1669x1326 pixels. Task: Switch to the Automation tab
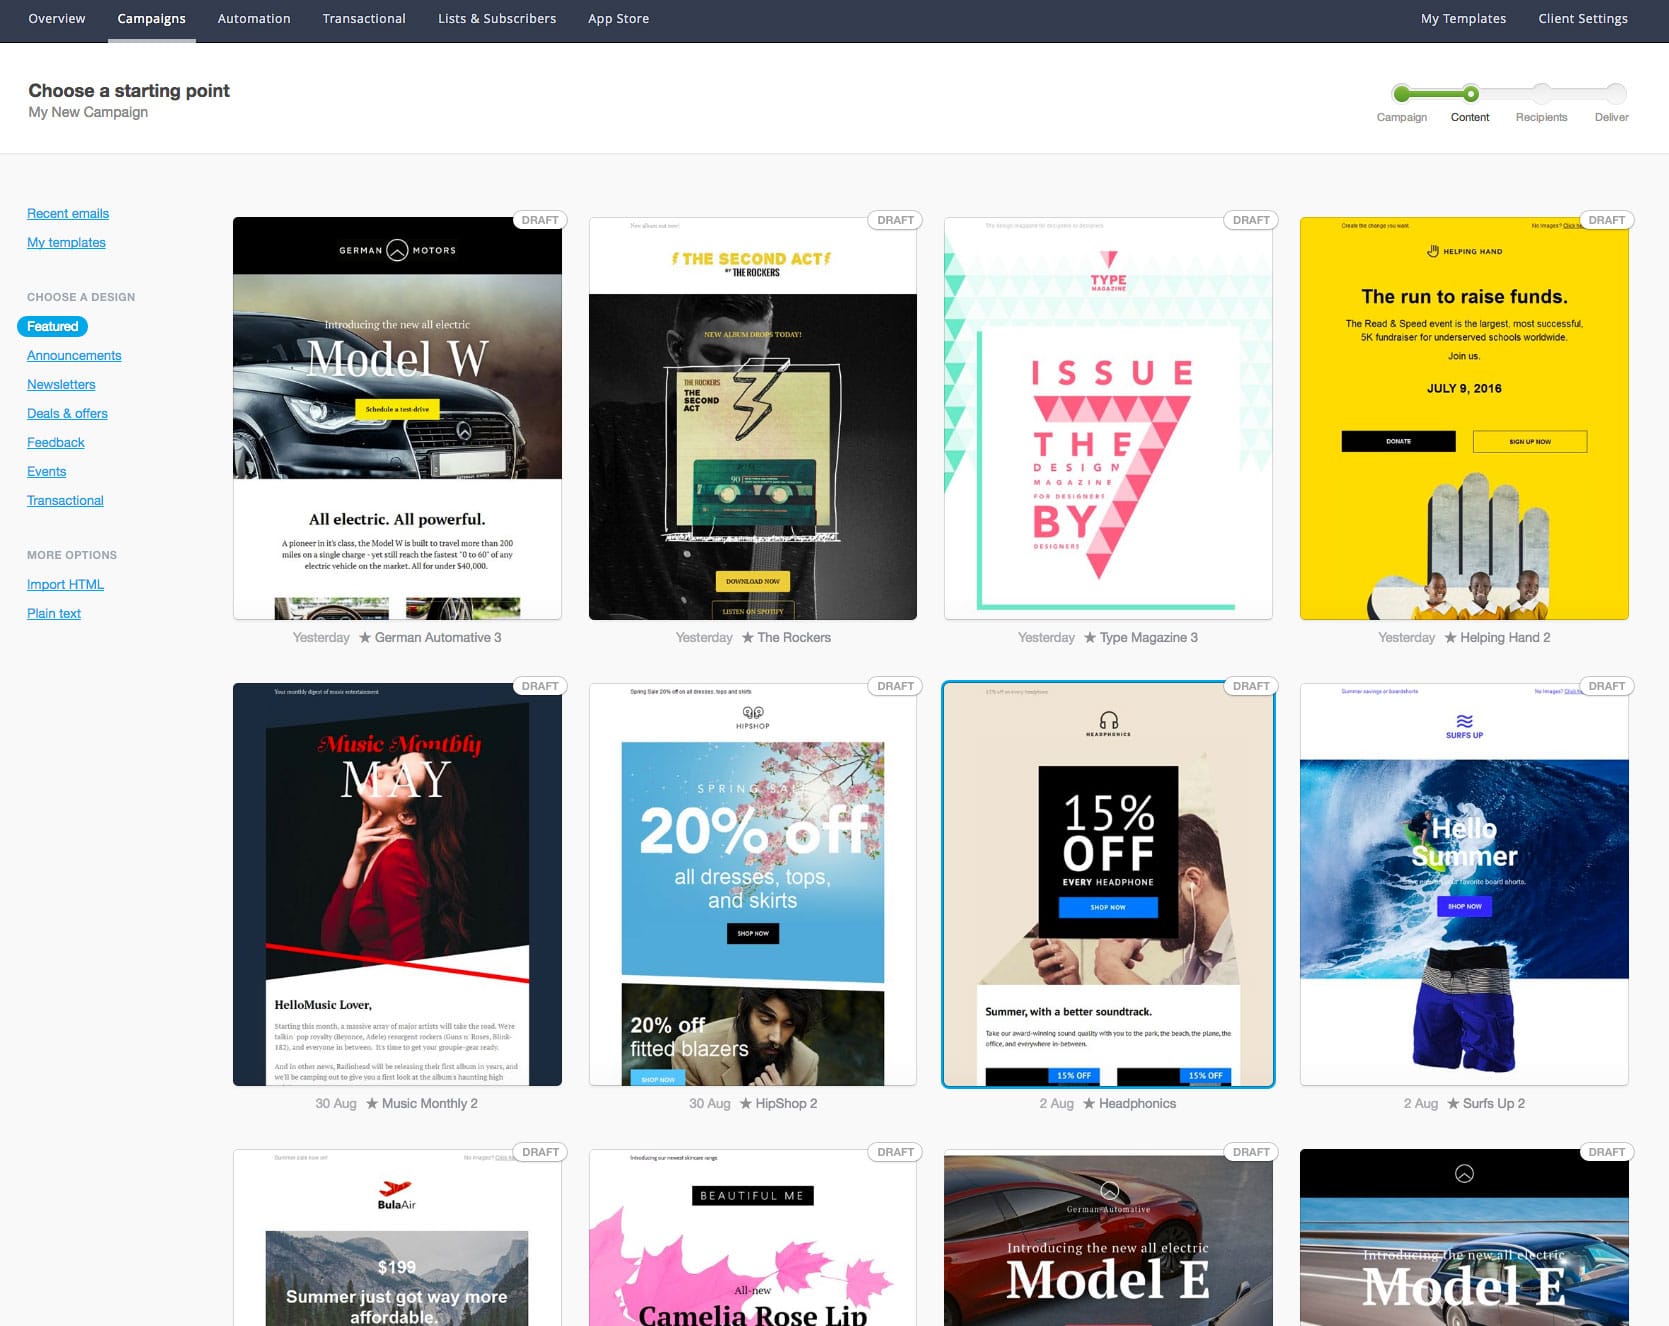pyautogui.click(x=254, y=19)
